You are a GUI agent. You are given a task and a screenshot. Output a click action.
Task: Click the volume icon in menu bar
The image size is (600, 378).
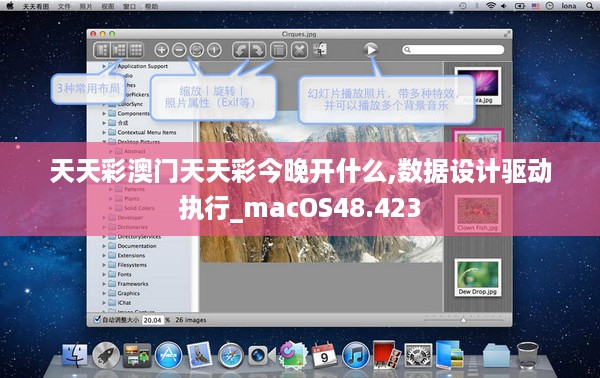pyautogui.click(x=504, y=6)
